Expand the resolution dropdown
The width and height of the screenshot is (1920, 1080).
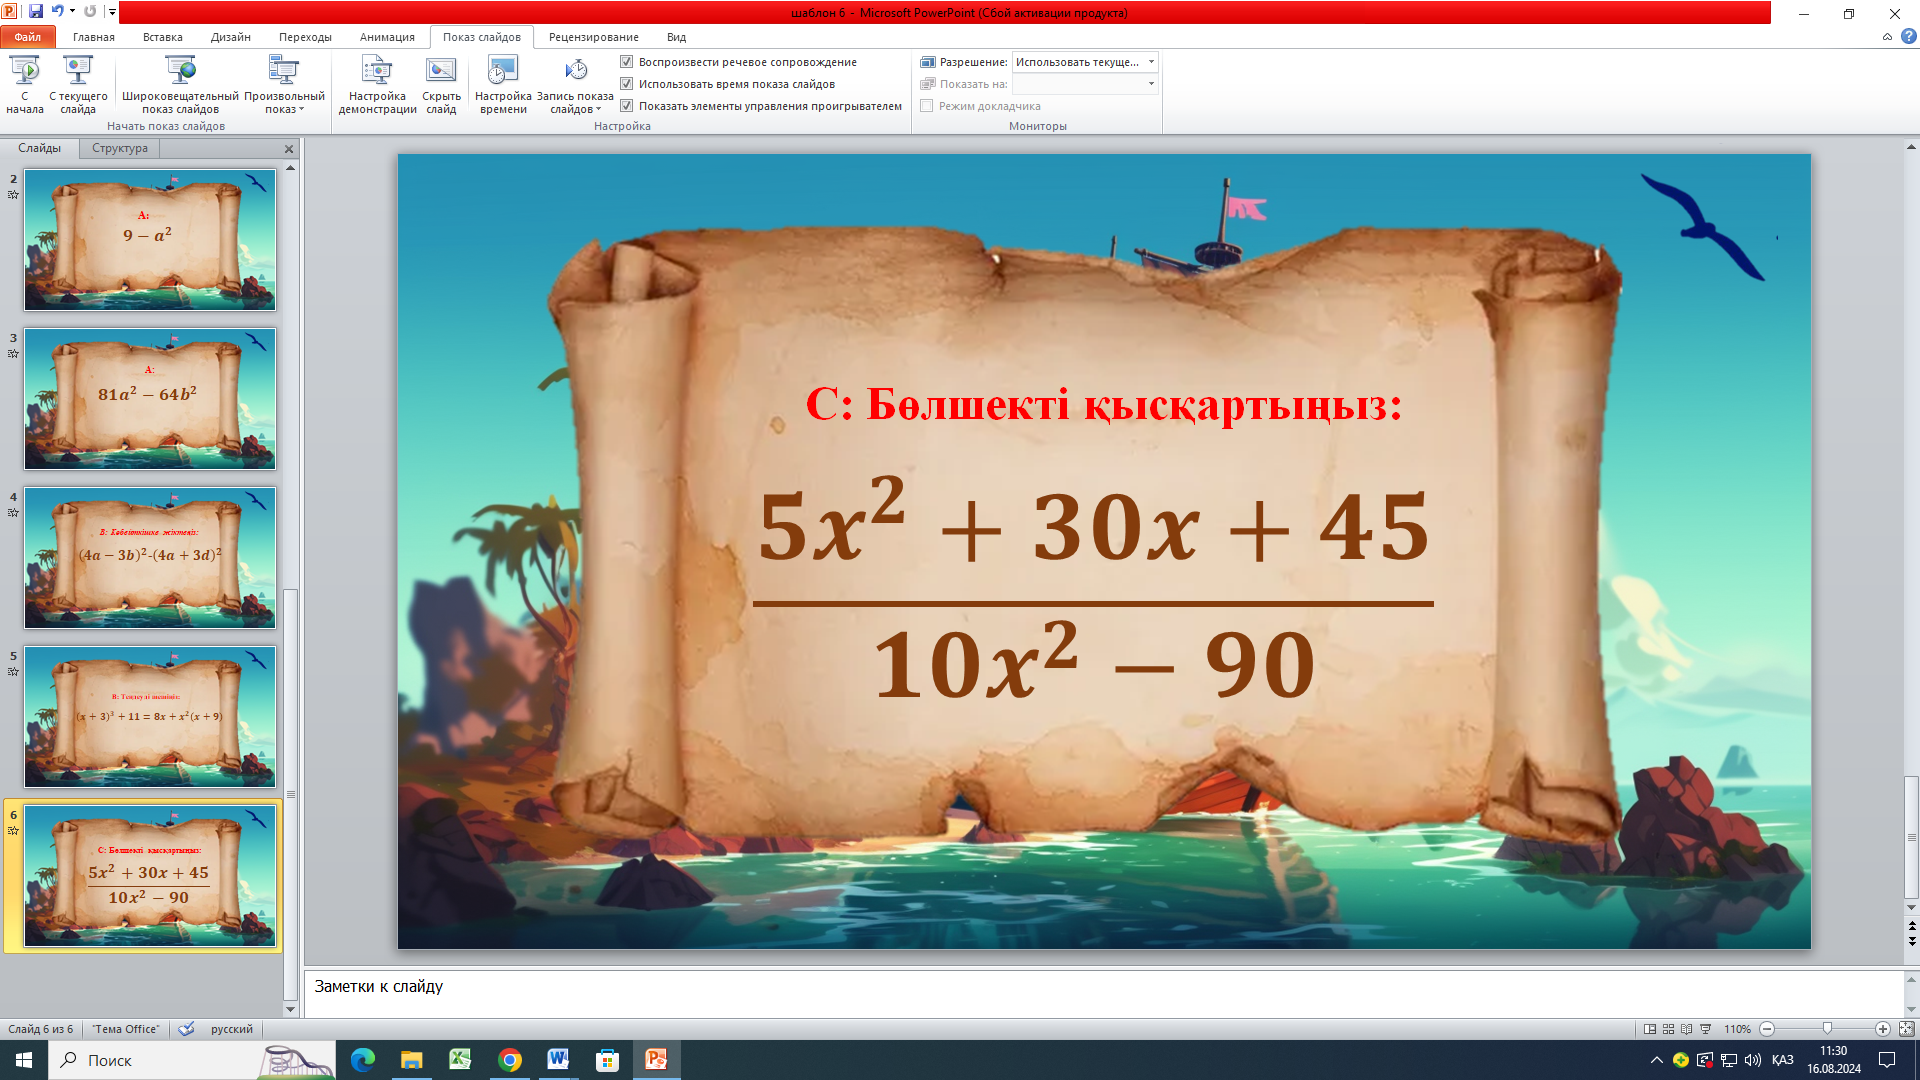pos(1151,62)
